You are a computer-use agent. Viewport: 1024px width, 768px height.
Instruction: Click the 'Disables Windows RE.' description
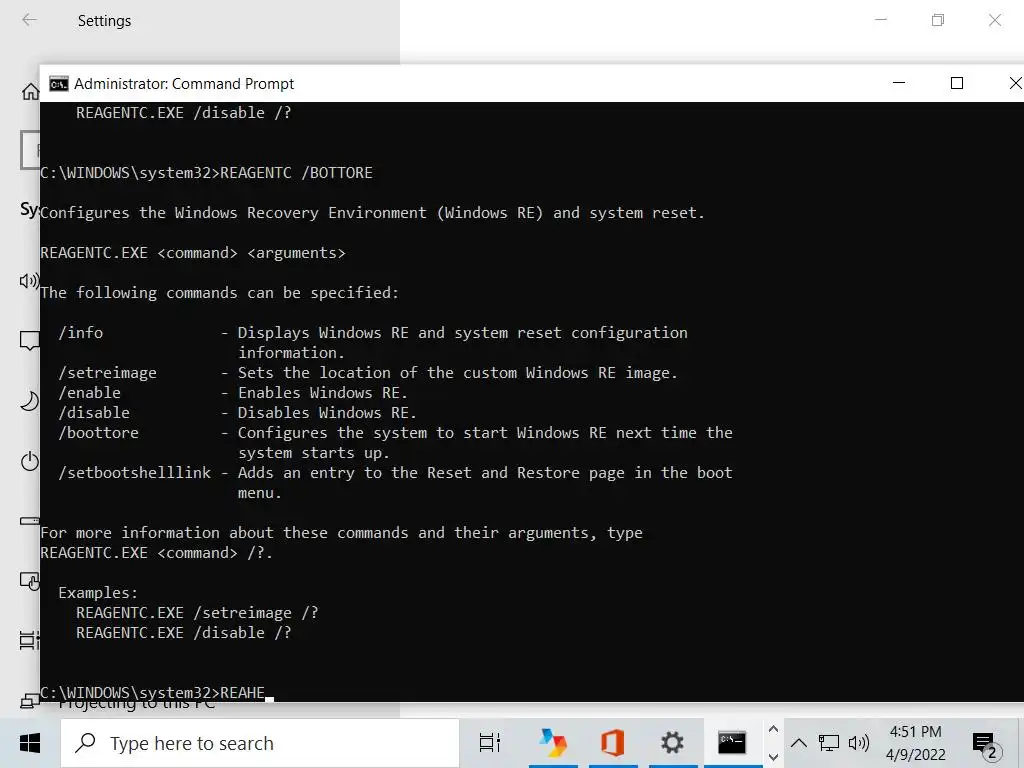pos(327,413)
